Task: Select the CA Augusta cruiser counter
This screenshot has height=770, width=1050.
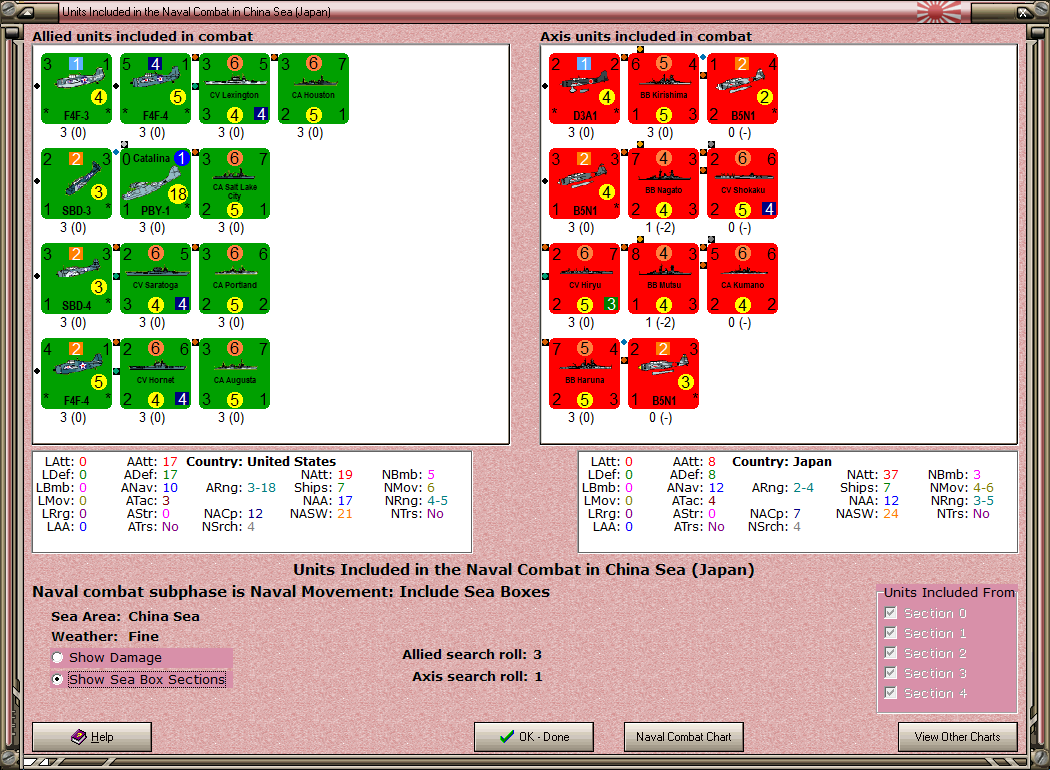Action: 234,374
